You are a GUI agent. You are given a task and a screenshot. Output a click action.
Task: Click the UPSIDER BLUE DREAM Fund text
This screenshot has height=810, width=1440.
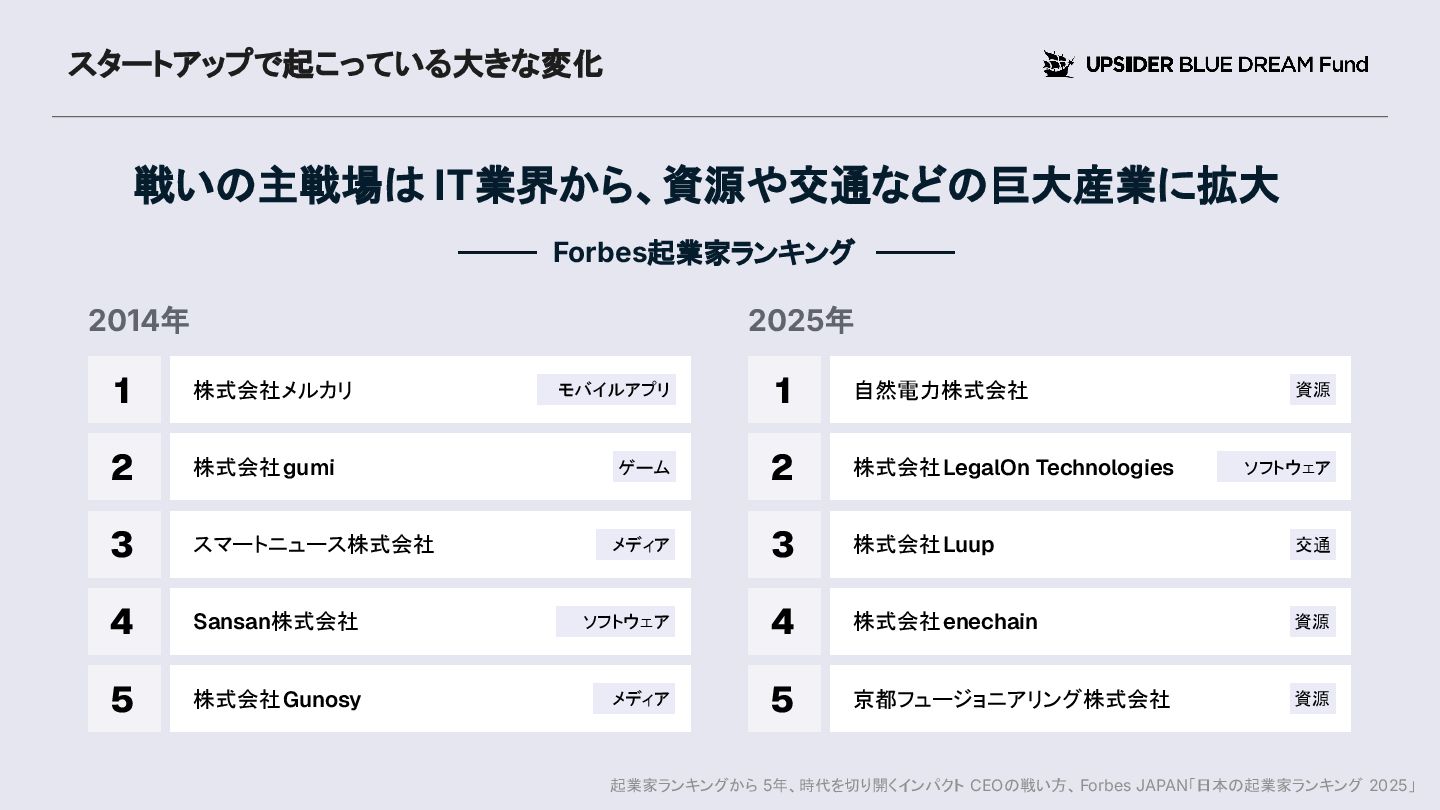1227,65
